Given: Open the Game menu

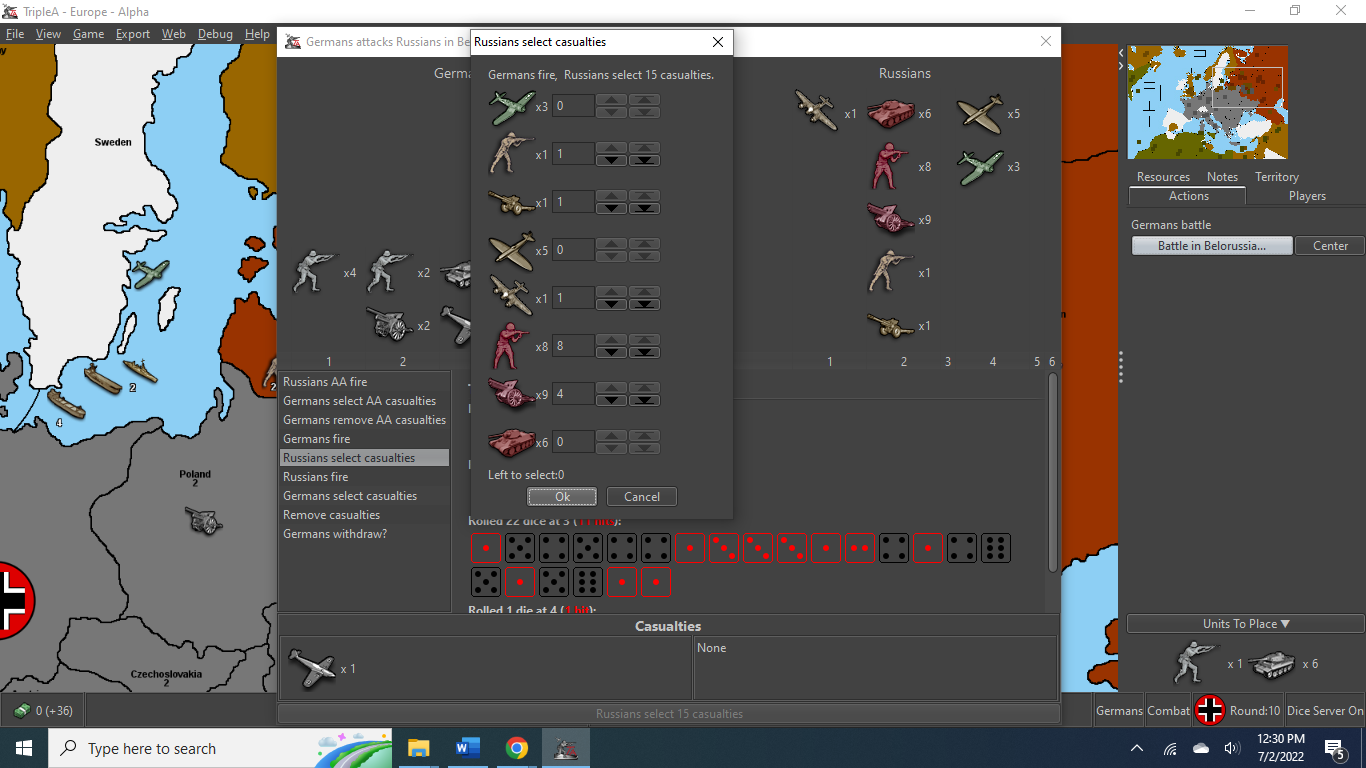Looking at the screenshot, I should [x=88, y=34].
